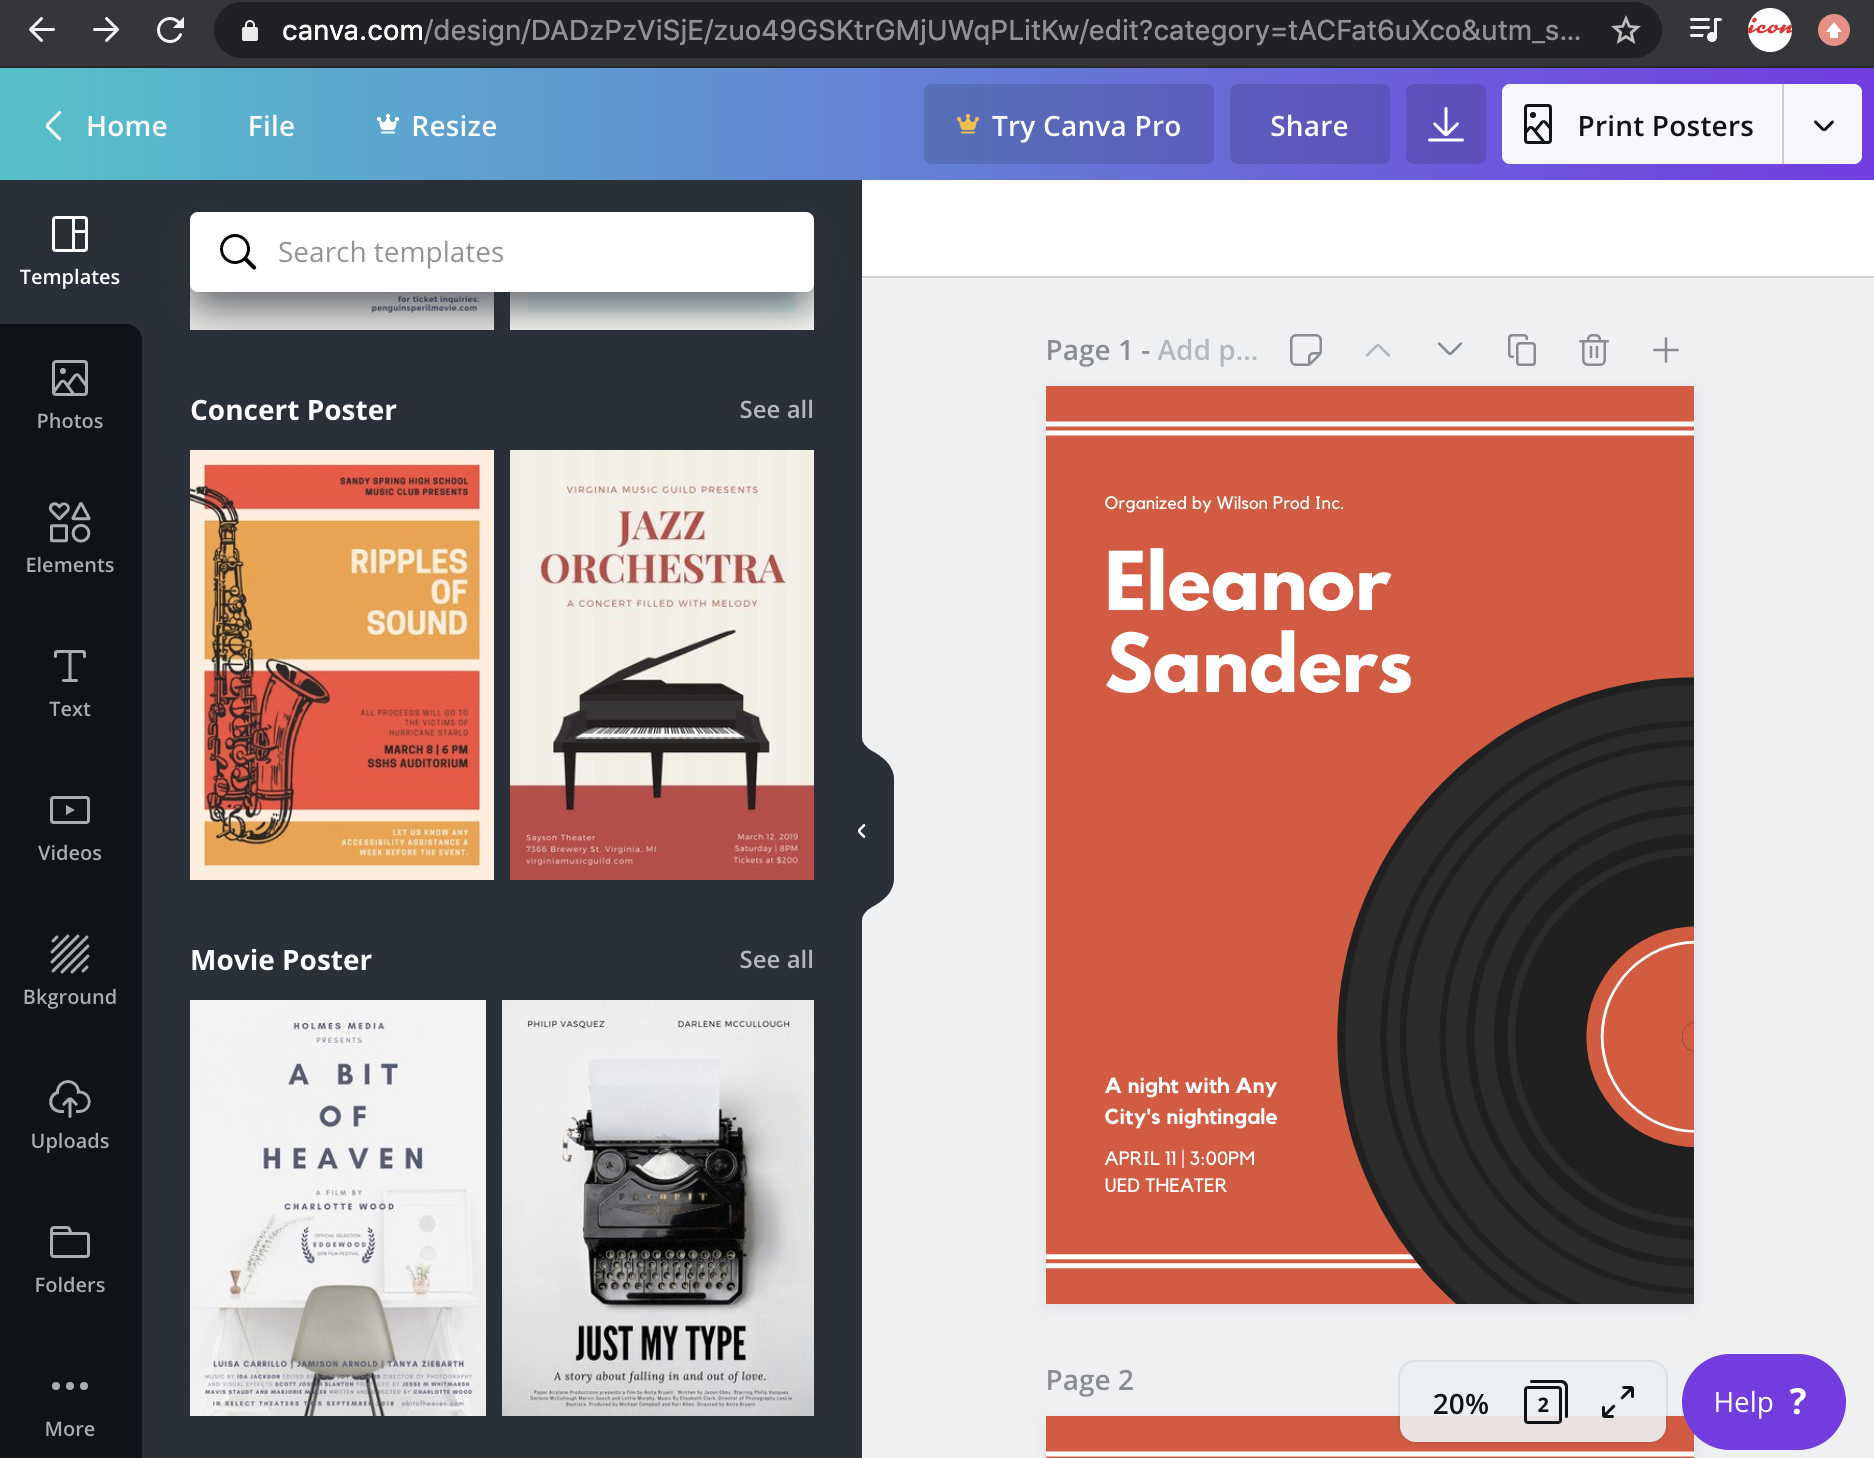Add notes to Page 1

(1306, 350)
